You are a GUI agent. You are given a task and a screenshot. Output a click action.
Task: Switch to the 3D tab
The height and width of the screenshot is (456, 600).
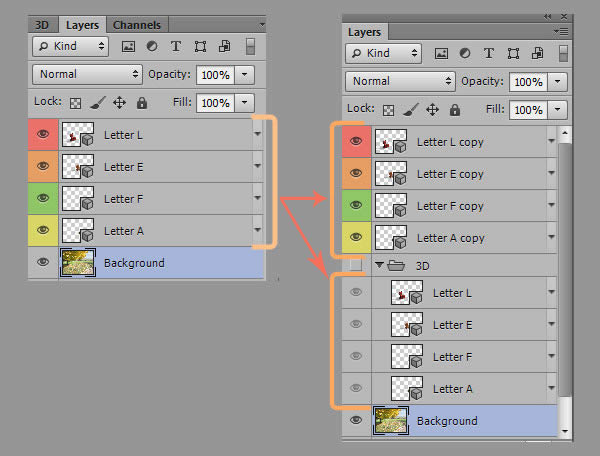pyautogui.click(x=42, y=24)
